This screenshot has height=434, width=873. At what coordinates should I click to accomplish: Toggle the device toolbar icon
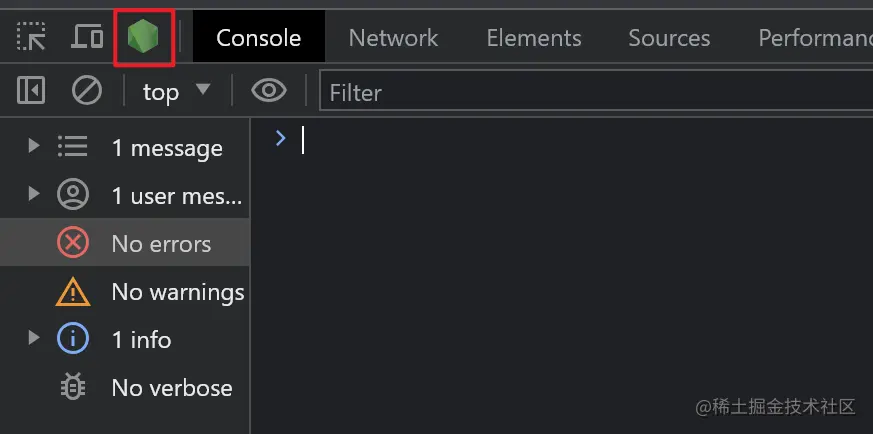88,38
